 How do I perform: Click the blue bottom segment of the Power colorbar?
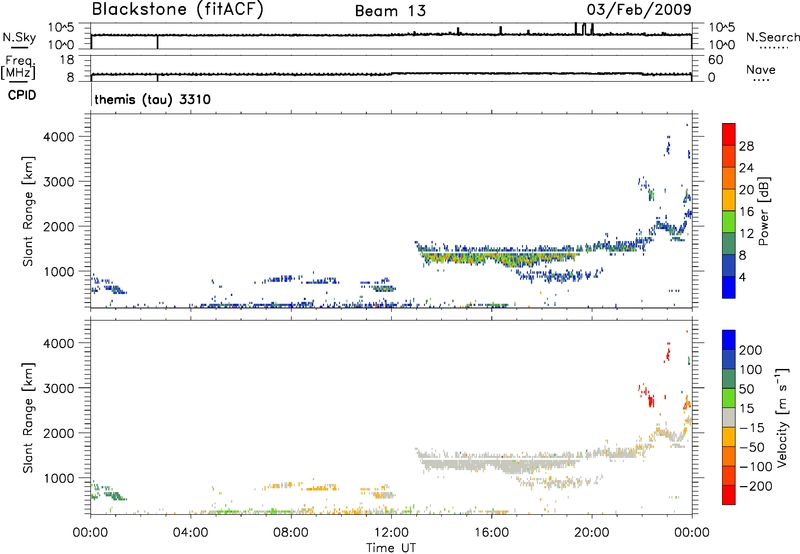729,287
